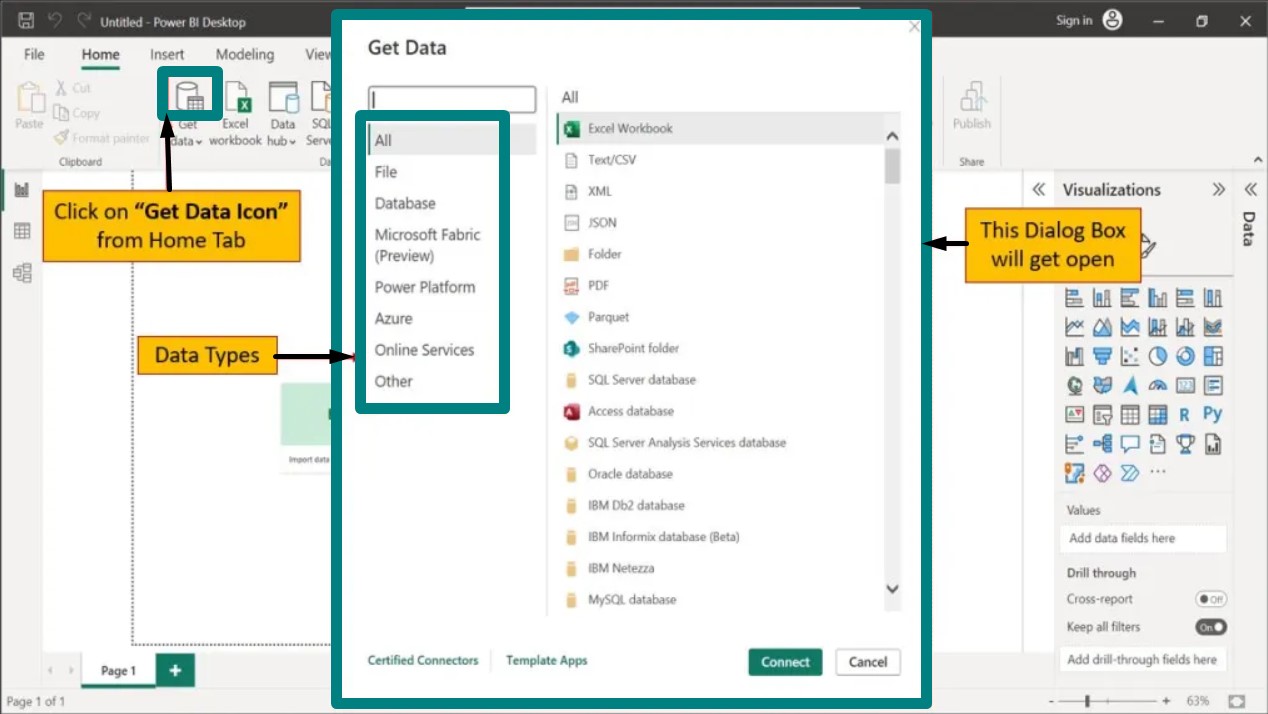Click Get more visuals ellipsis
This screenshot has height=714, width=1268.
[1158, 472]
